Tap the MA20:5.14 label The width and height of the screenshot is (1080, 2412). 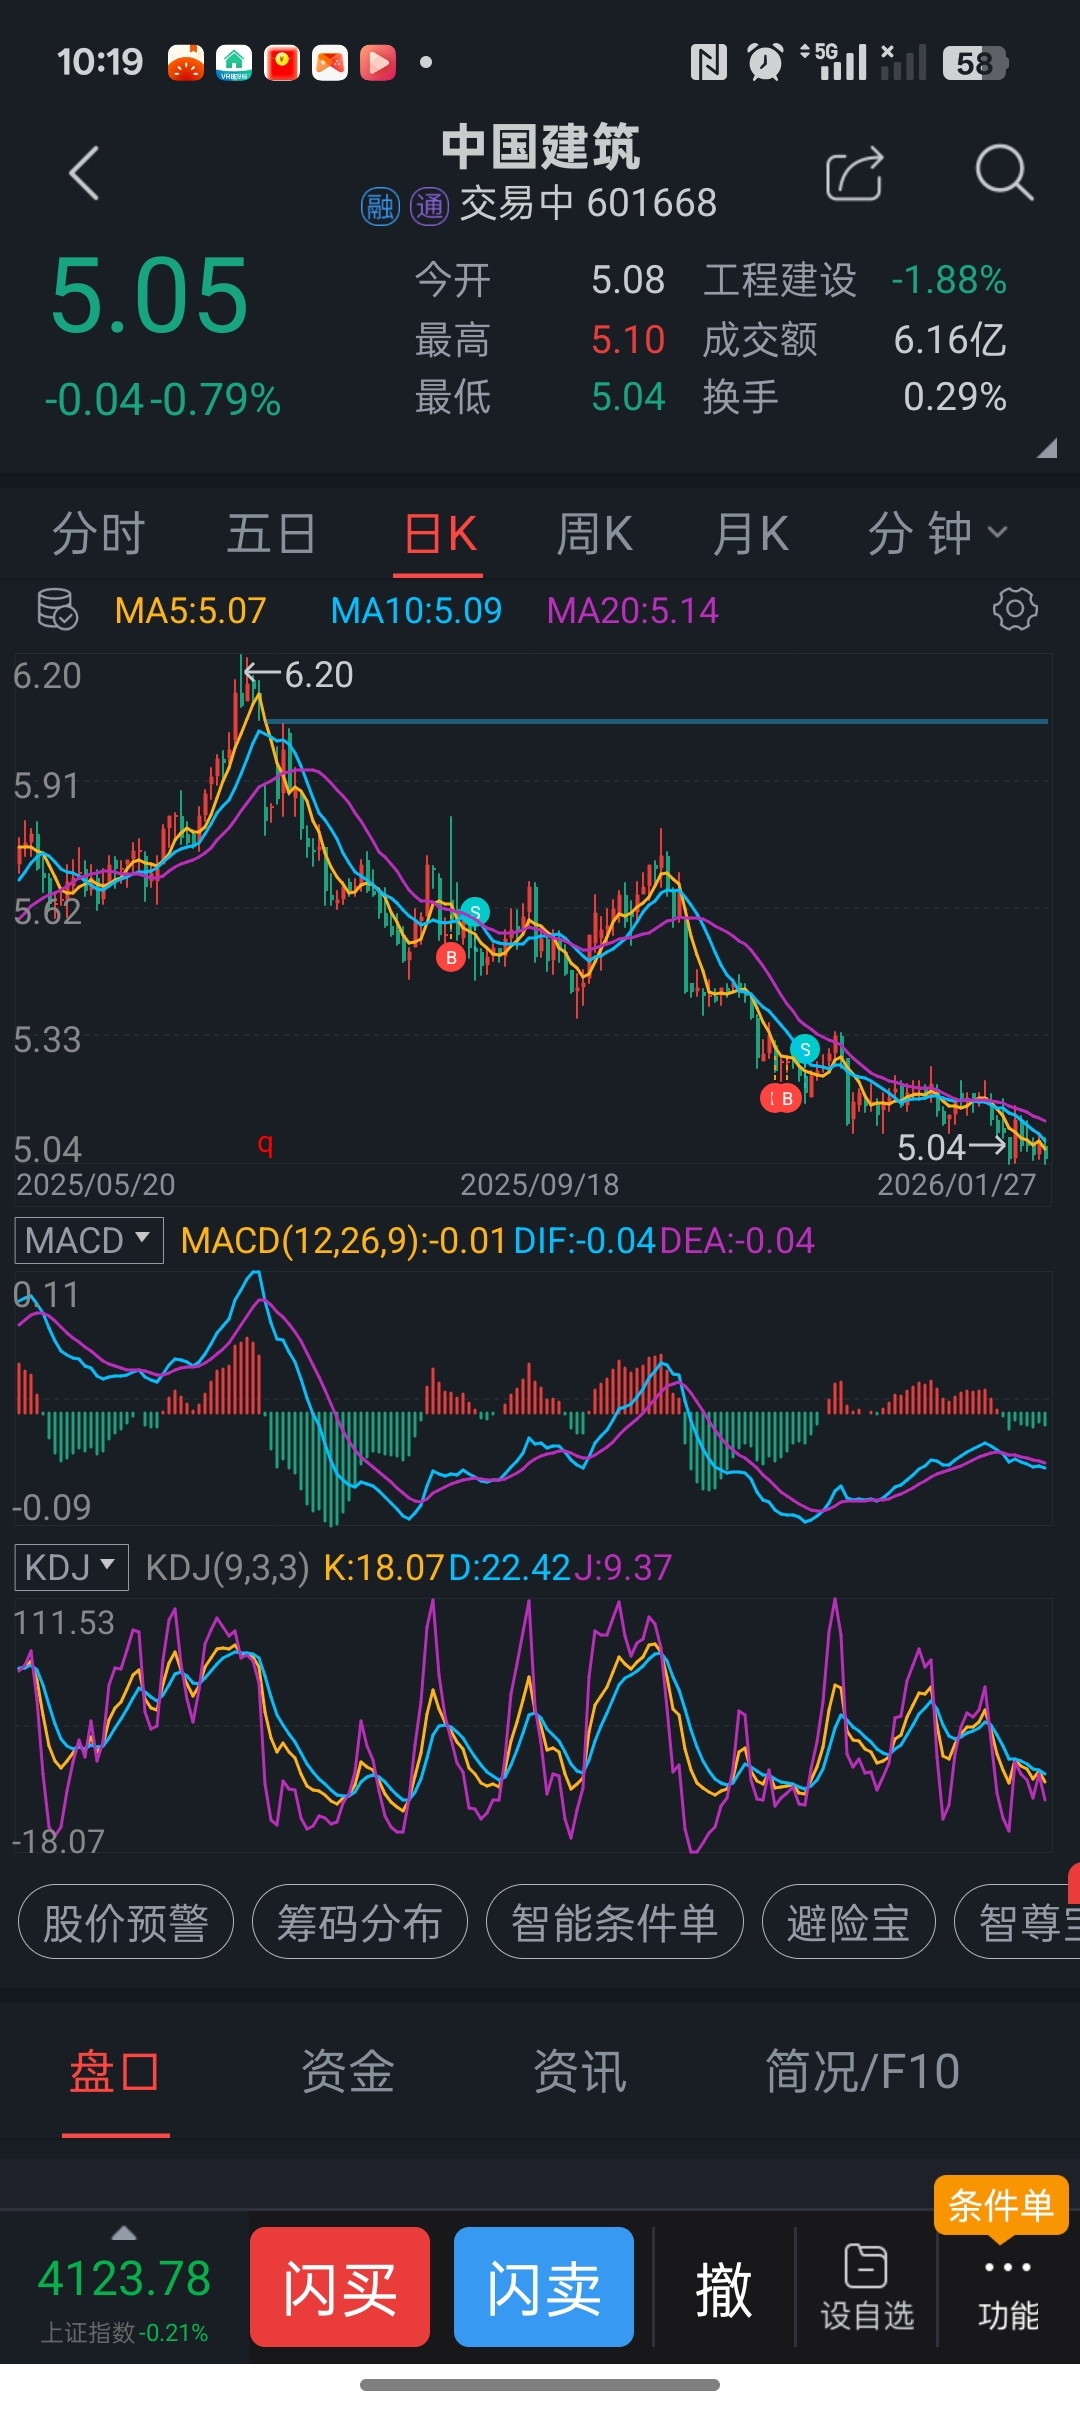pyautogui.click(x=633, y=610)
